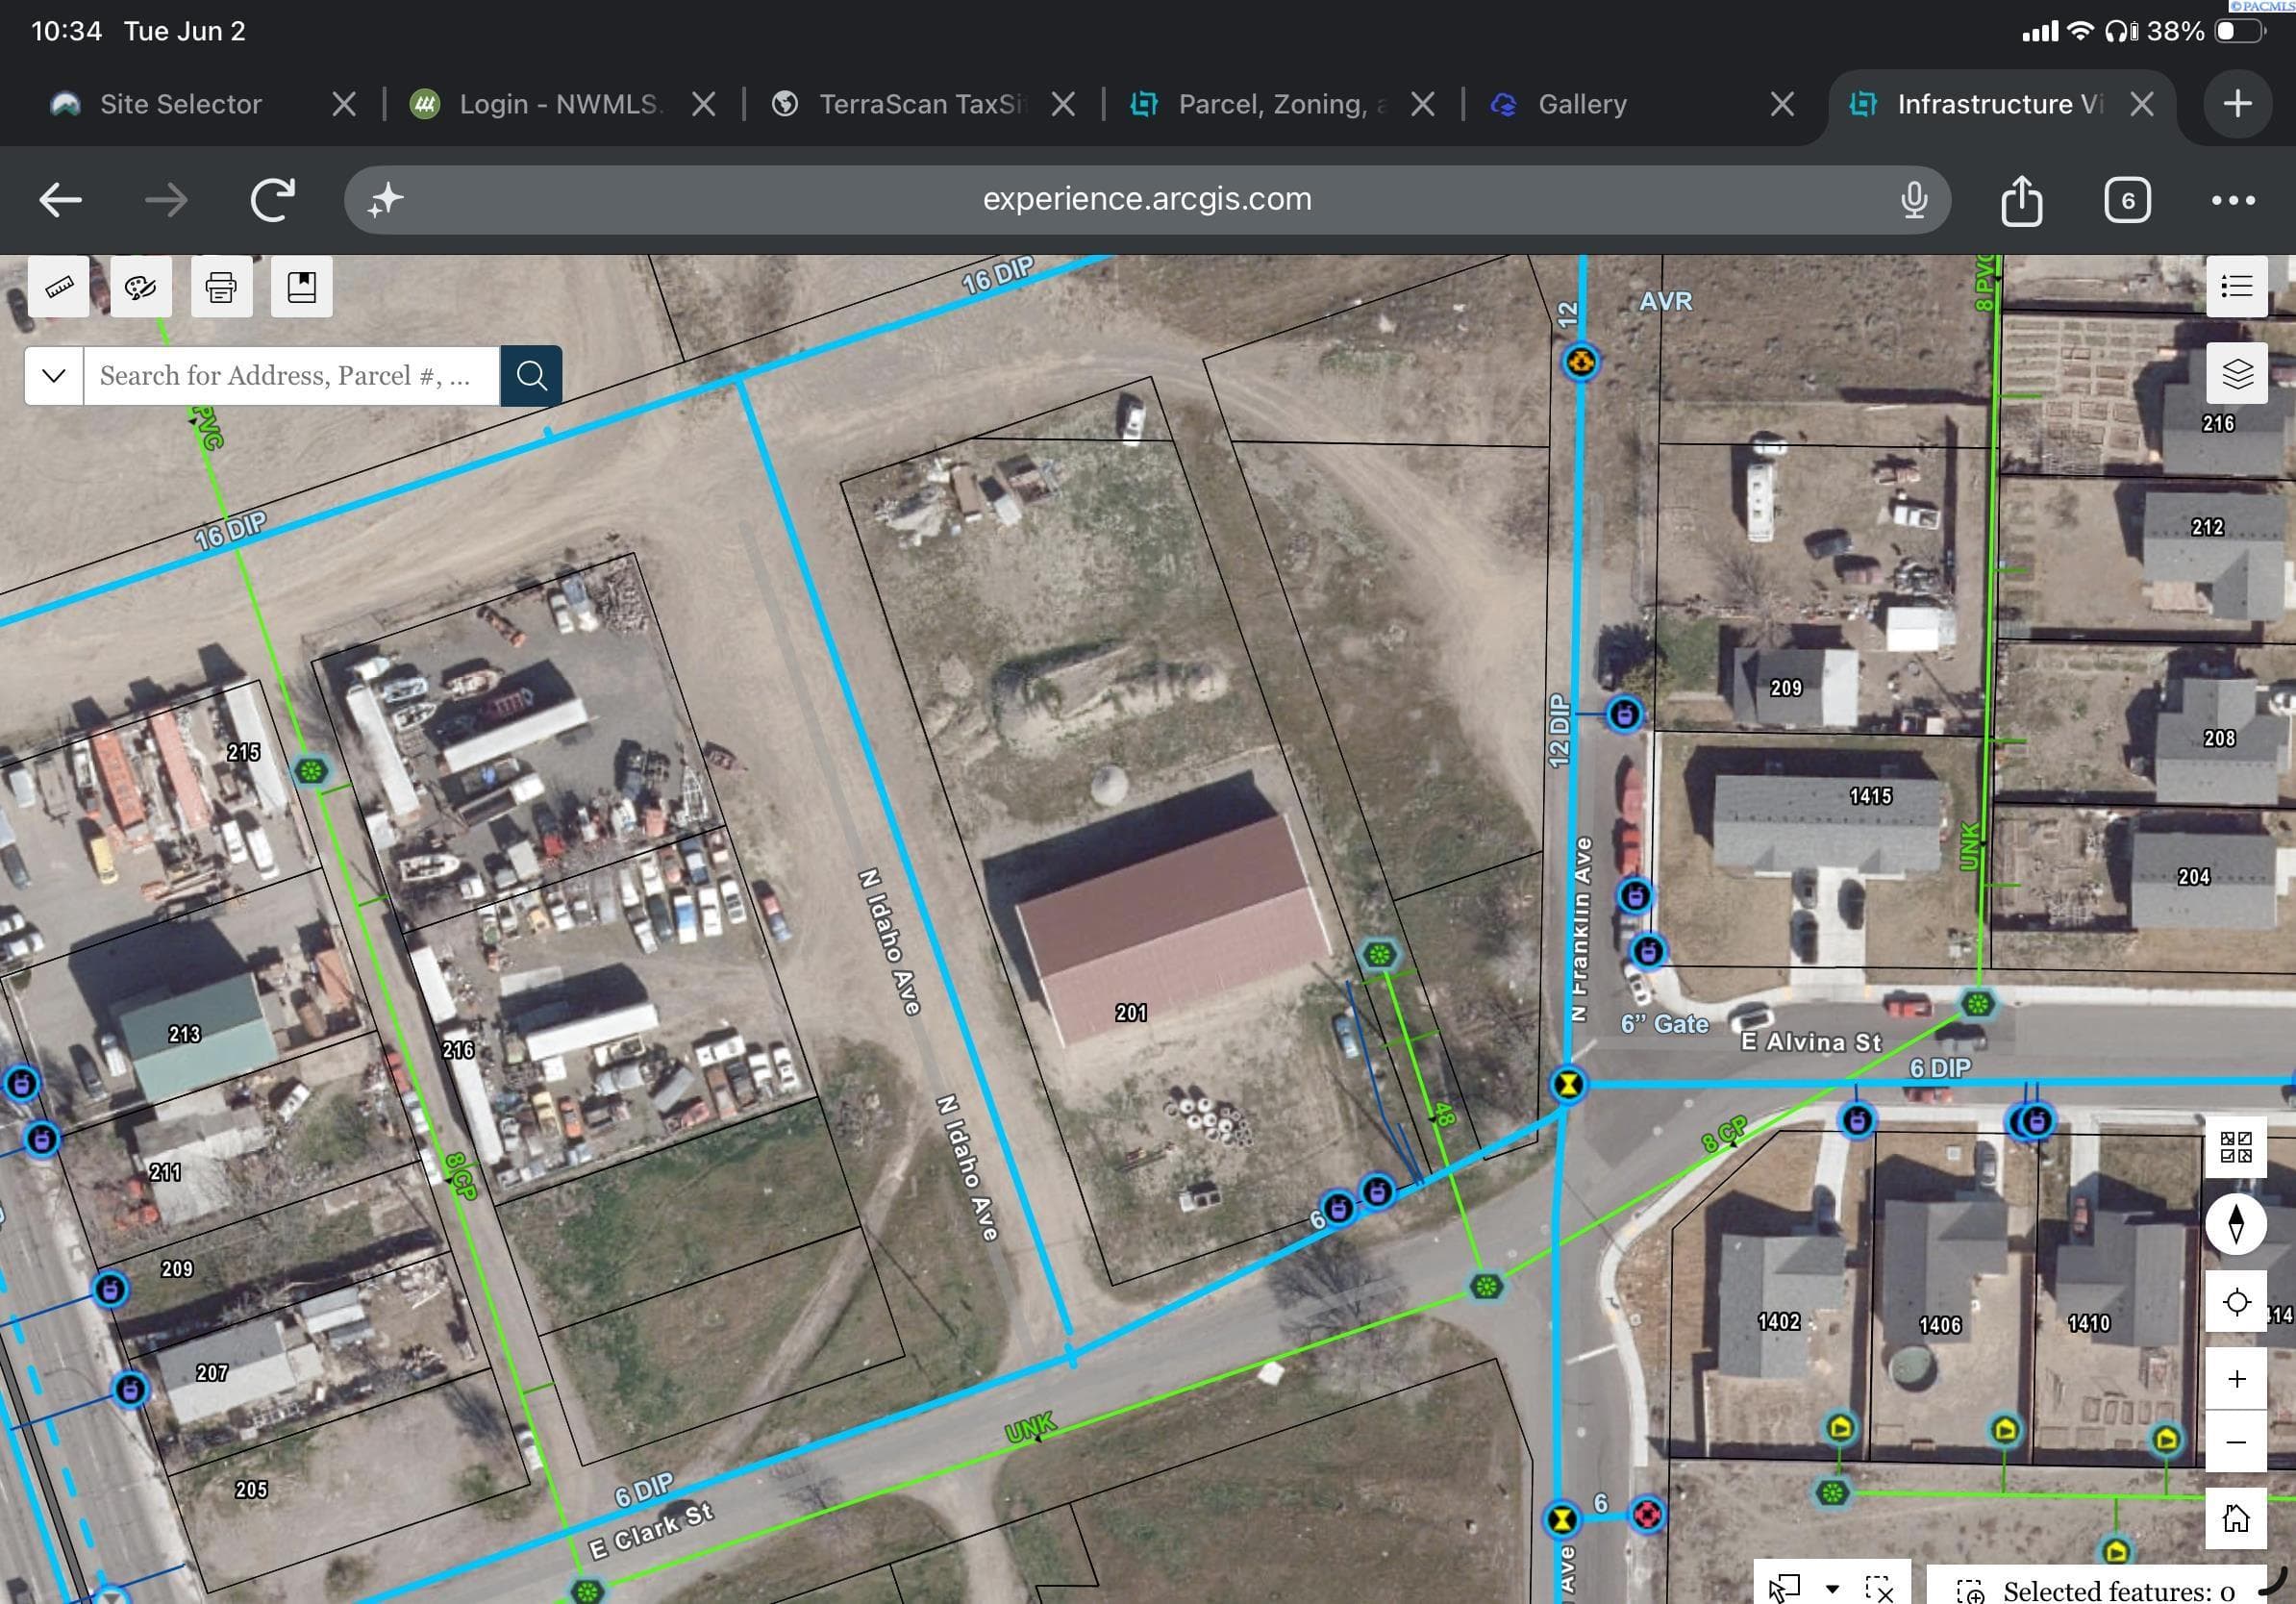The width and height of the screenshot is (2296, 1604).
Task: Expand select tool options arrow
Action: coord(1832,1588)
